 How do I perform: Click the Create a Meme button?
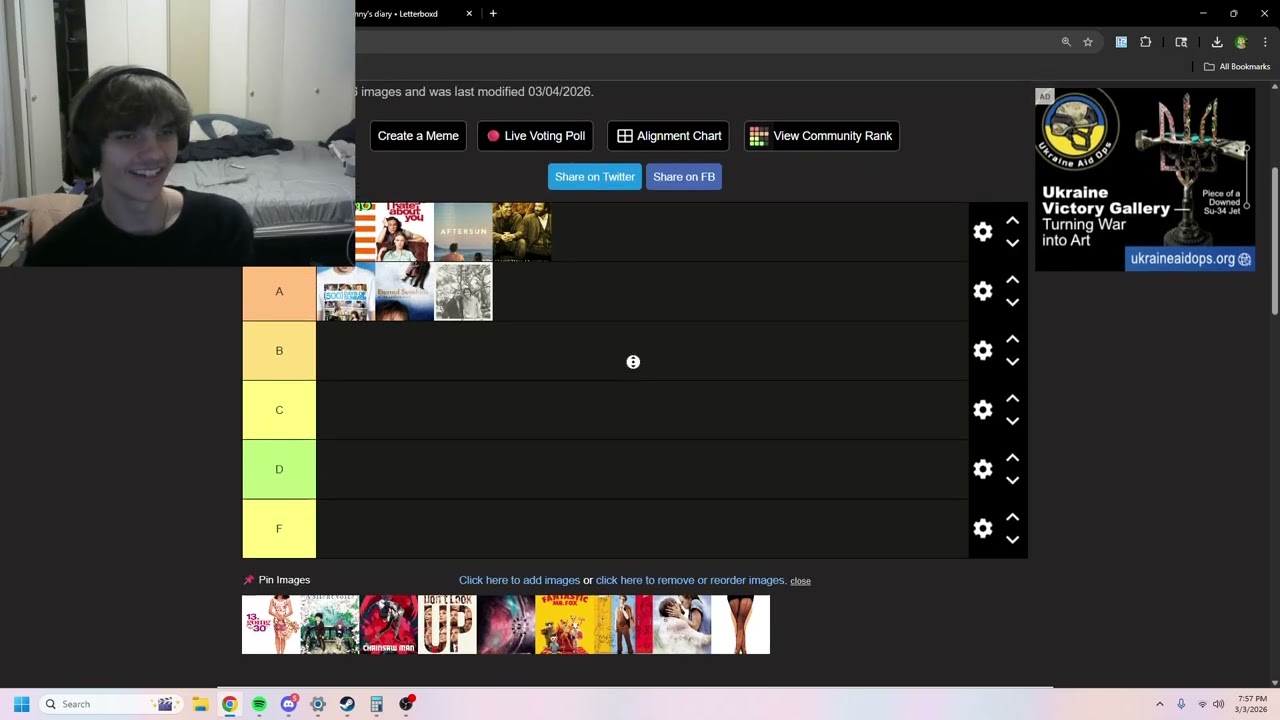point(418,136)
